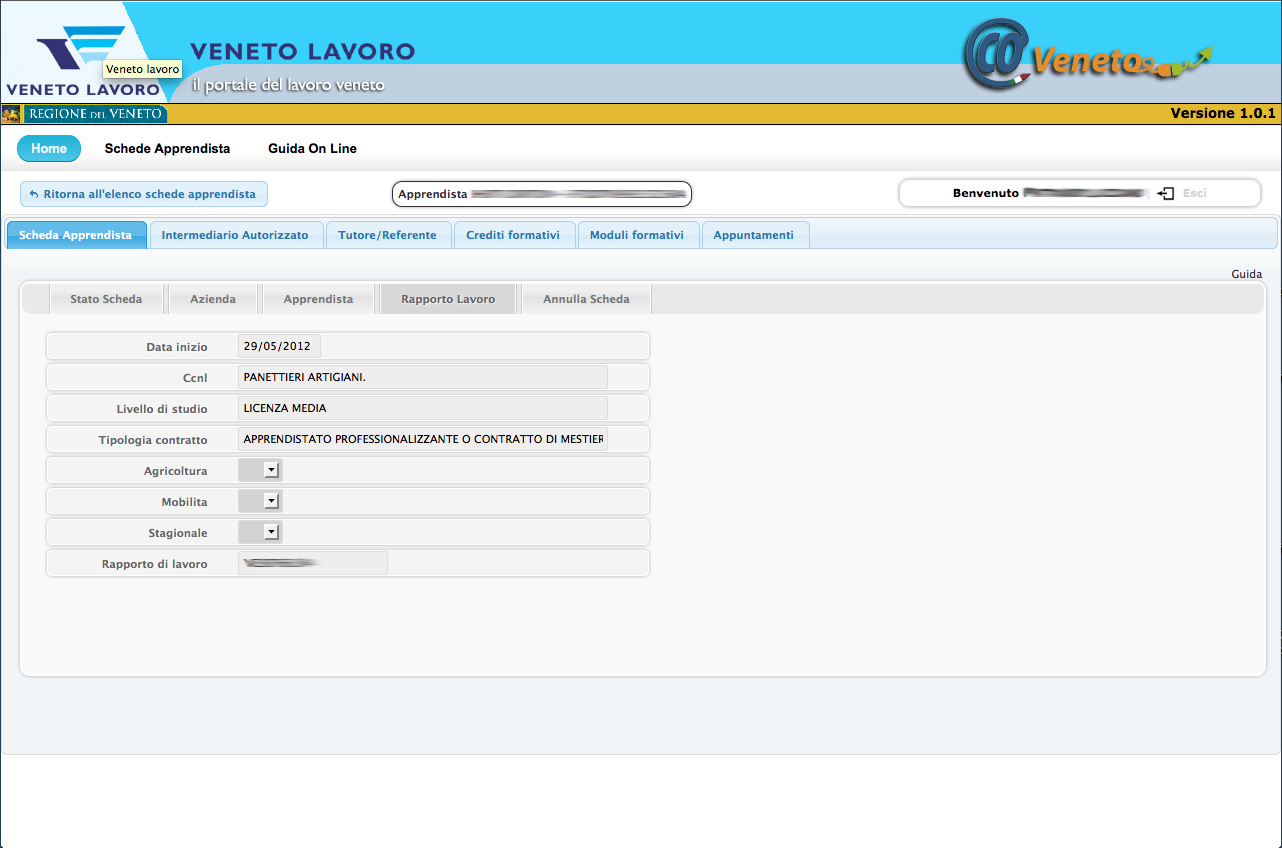Click the Data inizio date field
Viewport: 1282px width, 848px height.
point(278,346)
